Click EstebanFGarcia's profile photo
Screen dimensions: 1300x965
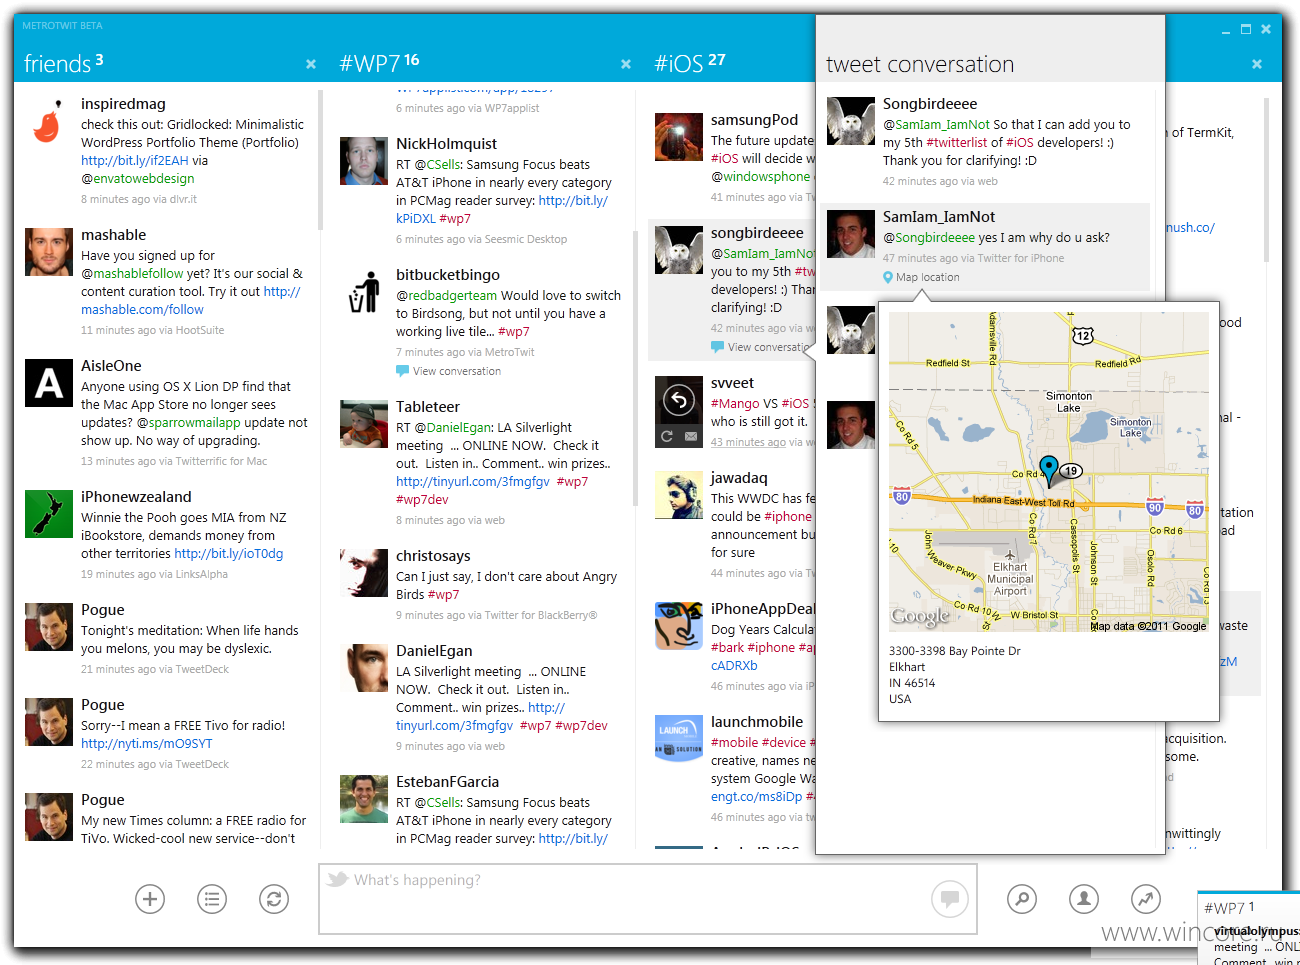[364, 799]
